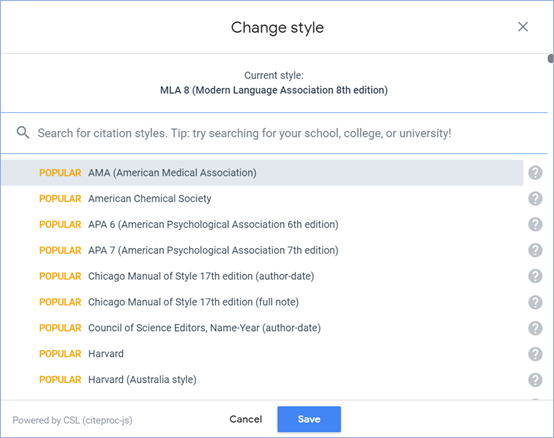Image resolution: width=554 pixels, height=438 pixels.
Task: Show help for American Chemical Society
Action: (535, 199)
